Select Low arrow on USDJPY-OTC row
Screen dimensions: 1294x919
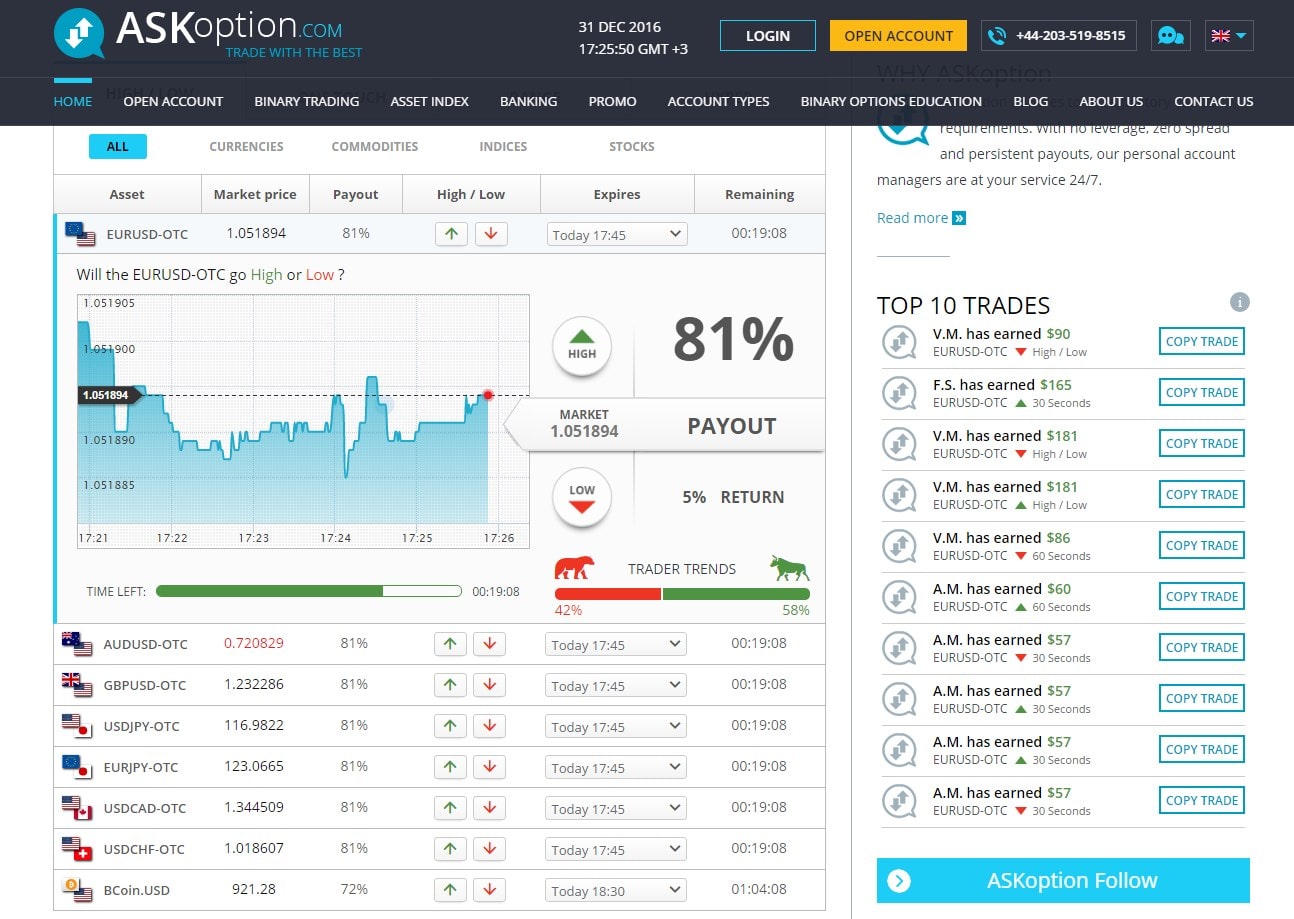pos(490,726)
